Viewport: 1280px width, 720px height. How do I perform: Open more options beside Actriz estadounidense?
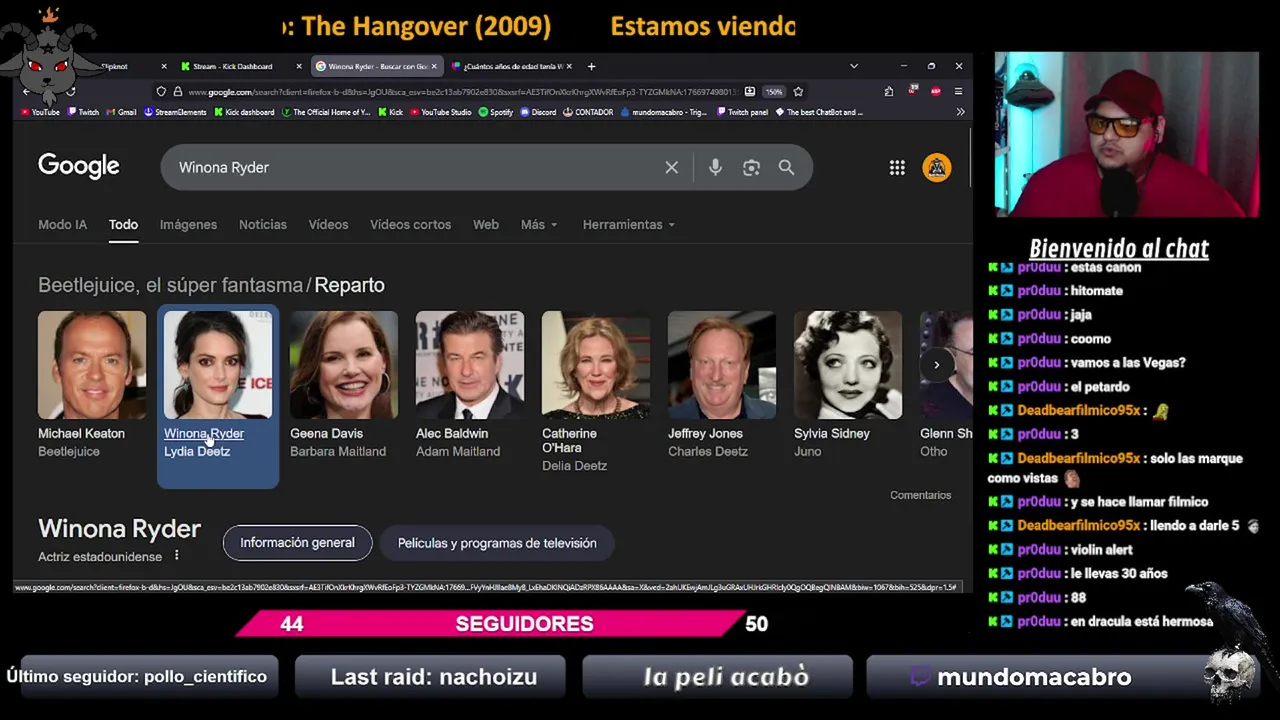(x=177, y=555)
